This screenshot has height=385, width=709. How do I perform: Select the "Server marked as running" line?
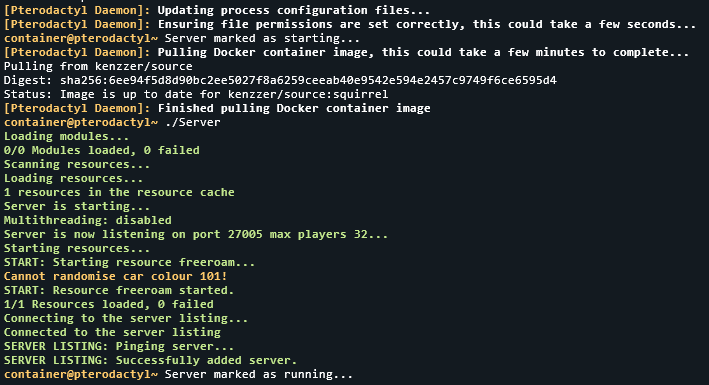click(x=178, y=375)
